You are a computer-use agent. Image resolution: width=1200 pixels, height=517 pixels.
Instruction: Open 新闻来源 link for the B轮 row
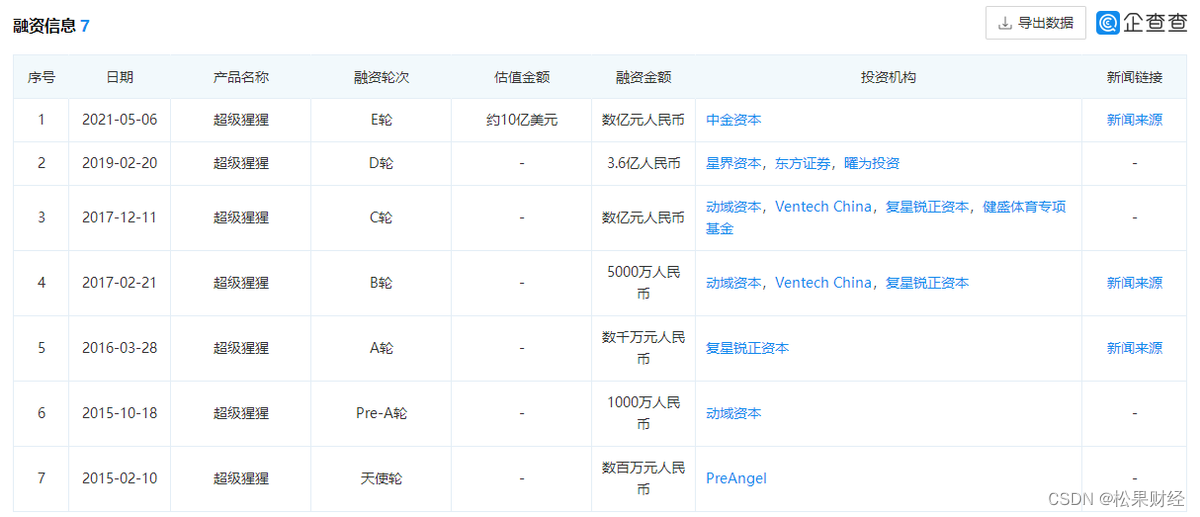(x=1134, y=283)
